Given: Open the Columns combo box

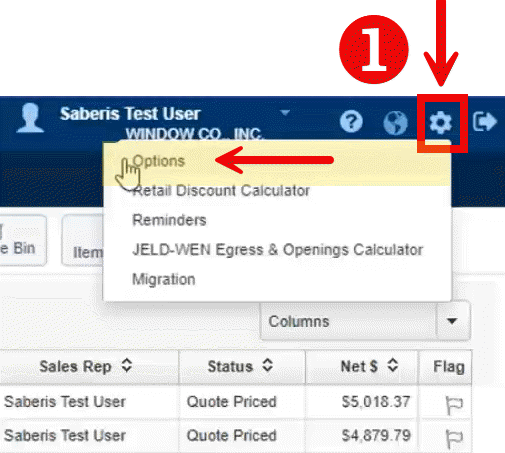Looking at the screenshot, I should (365, 321).
